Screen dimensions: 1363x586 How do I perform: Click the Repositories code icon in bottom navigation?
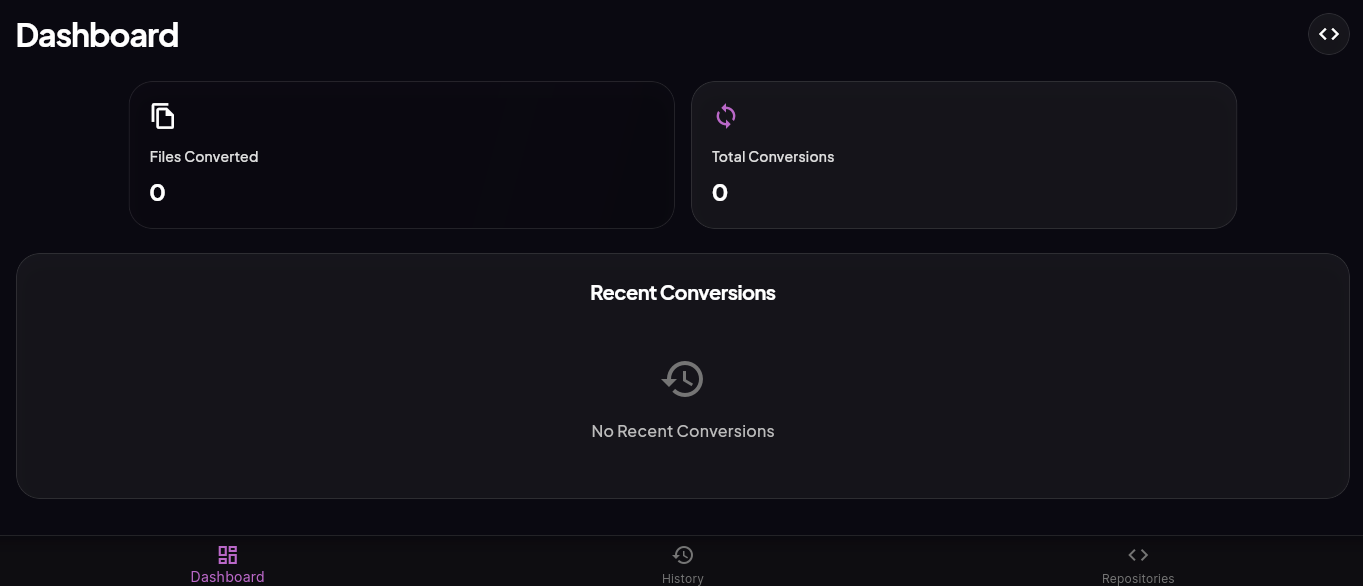tap(1138, 554)
